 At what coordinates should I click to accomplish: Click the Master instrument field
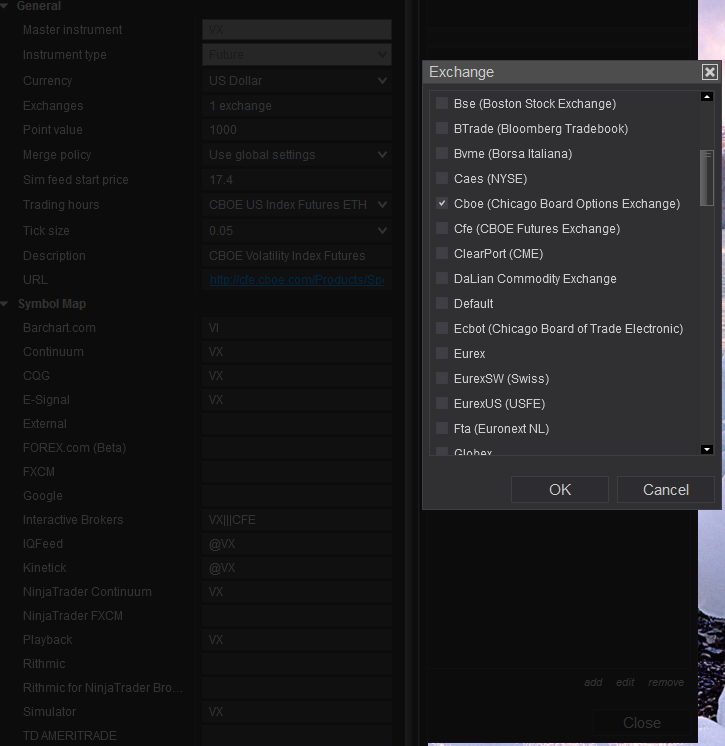(297, 29)
